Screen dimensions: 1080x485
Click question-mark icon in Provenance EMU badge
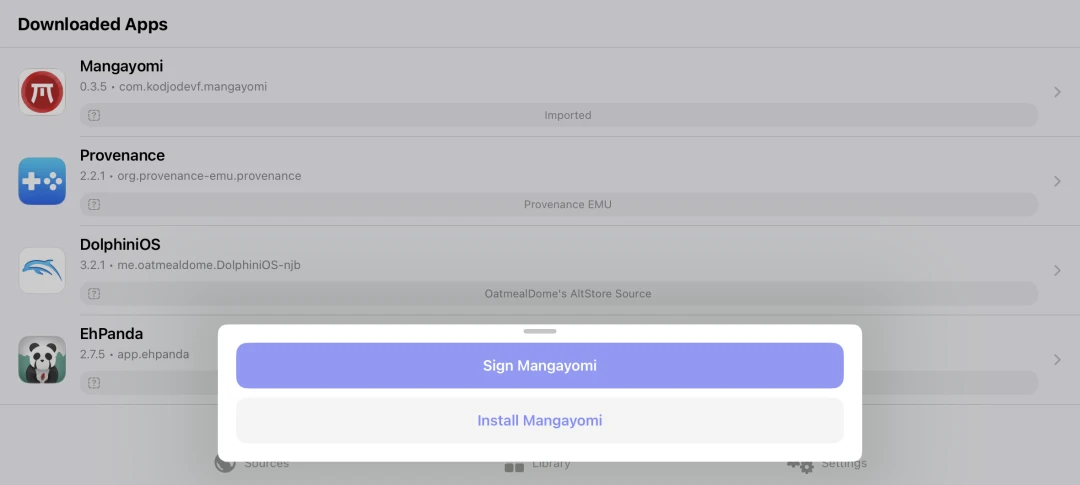click(94, 204)
